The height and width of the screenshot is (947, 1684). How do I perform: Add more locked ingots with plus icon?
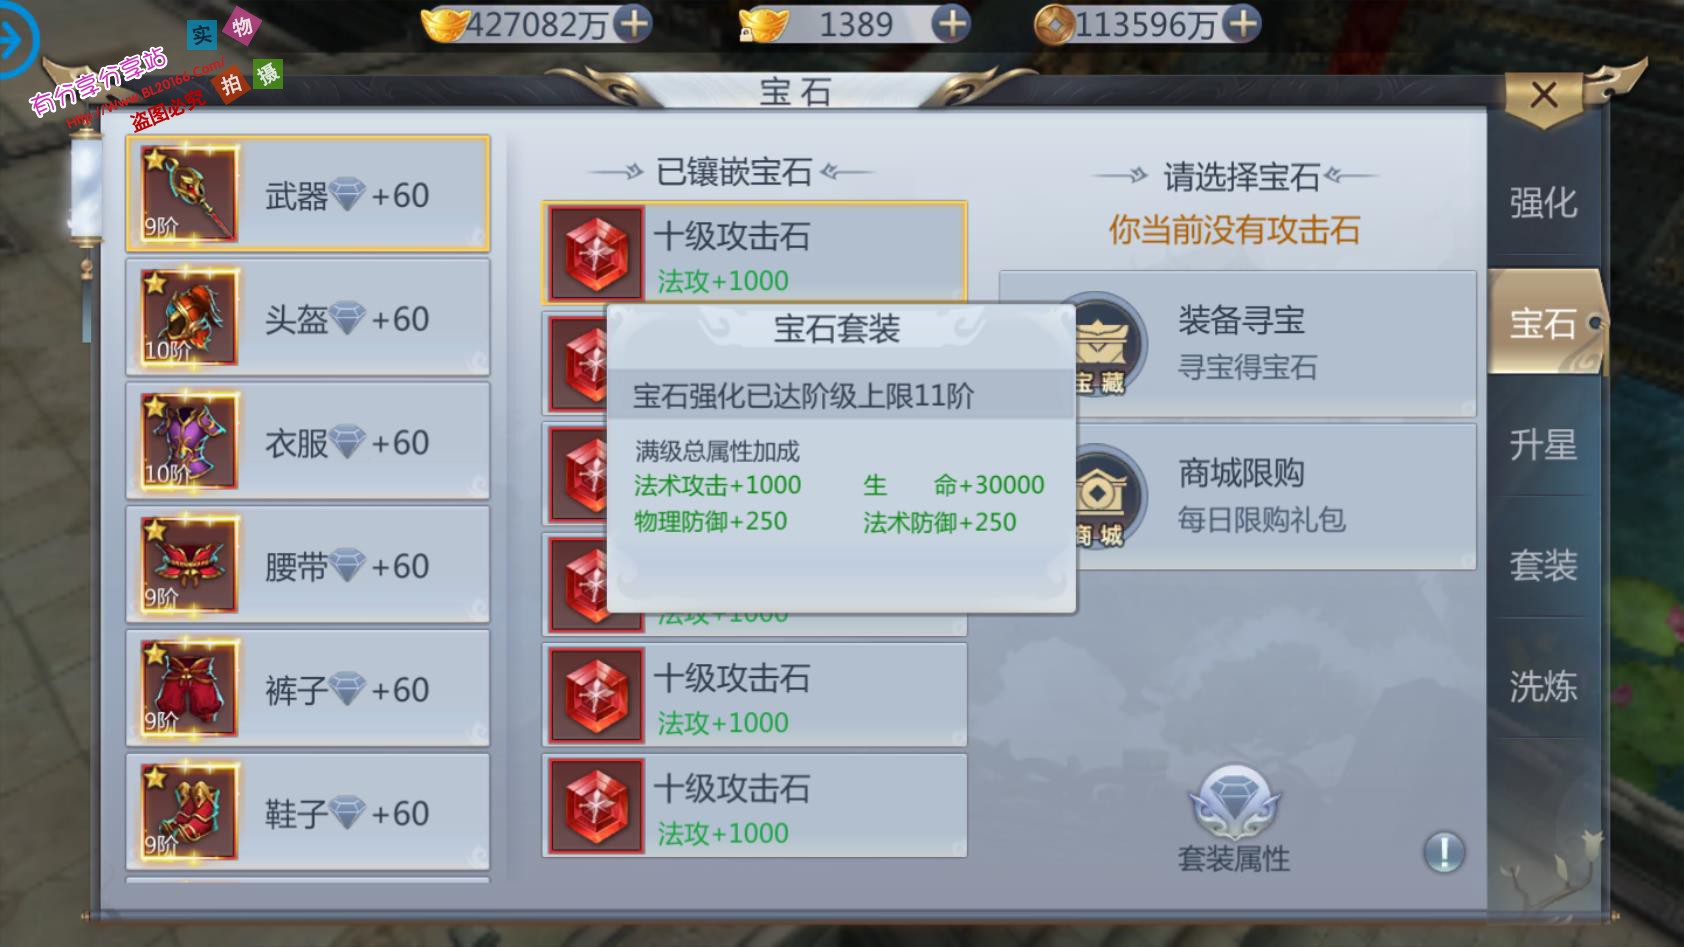(950, 23)
